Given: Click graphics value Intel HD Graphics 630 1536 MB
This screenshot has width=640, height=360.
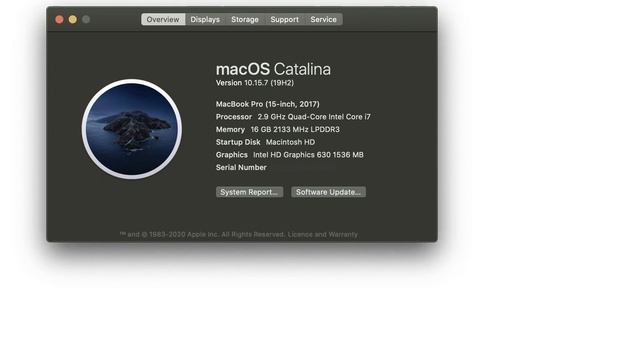Looking at the screenshot, I should (308, 155).
